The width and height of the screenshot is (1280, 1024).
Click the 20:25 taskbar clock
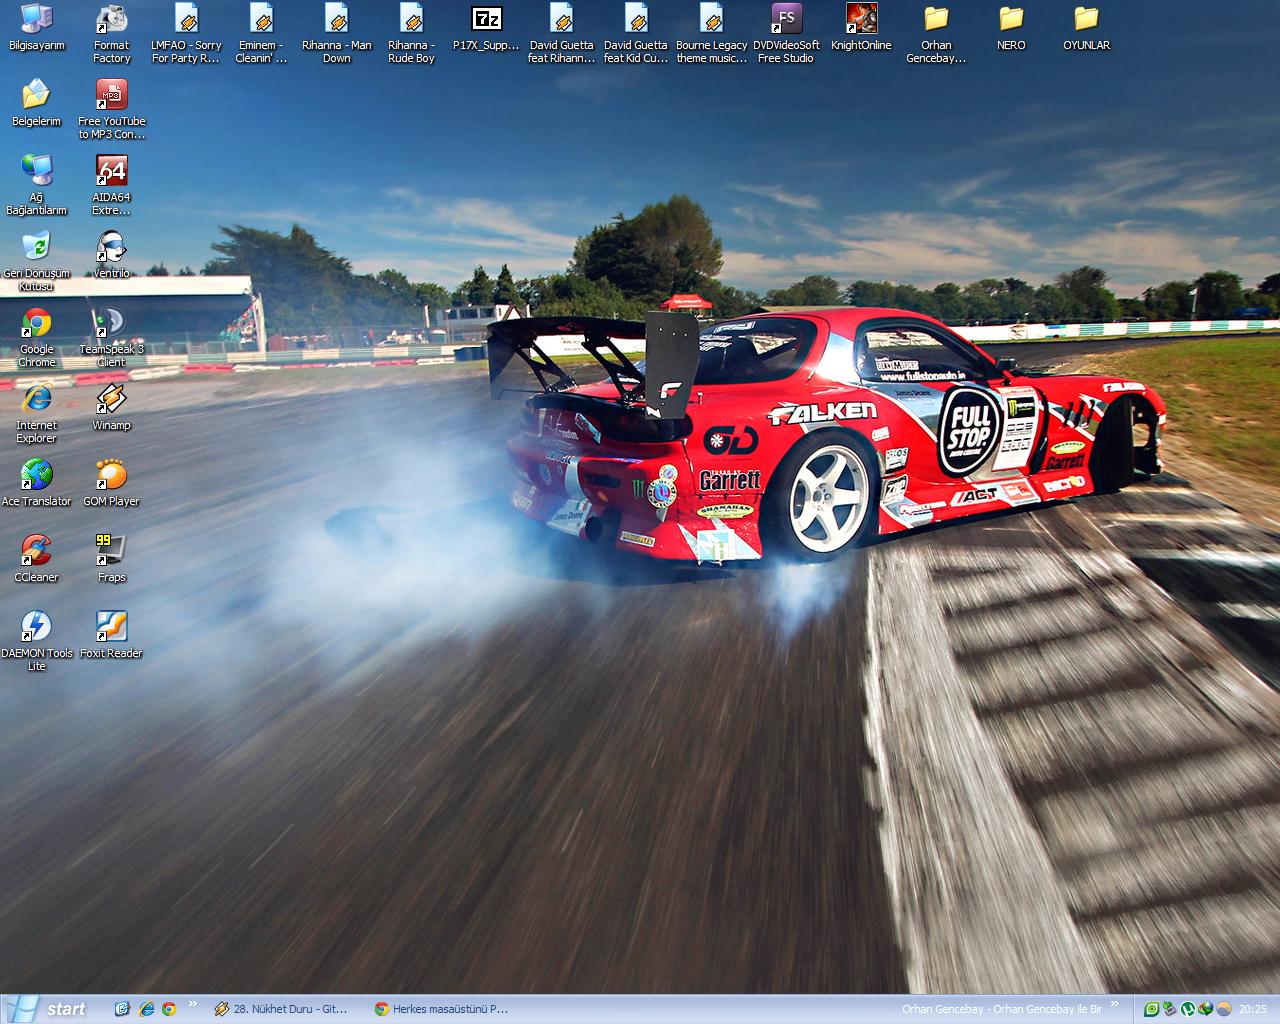pyautogui.click(x=1252, y=1009)
